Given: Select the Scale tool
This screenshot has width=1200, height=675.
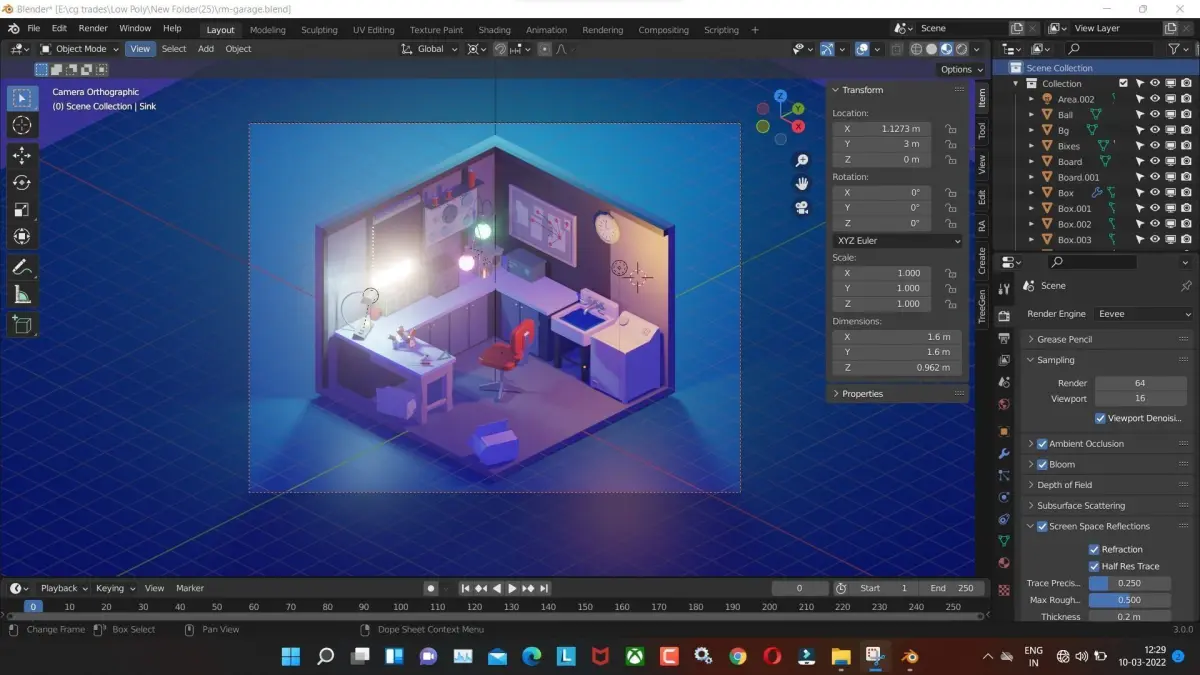Looking at the screenshot, I should click(x=22, y=210).
